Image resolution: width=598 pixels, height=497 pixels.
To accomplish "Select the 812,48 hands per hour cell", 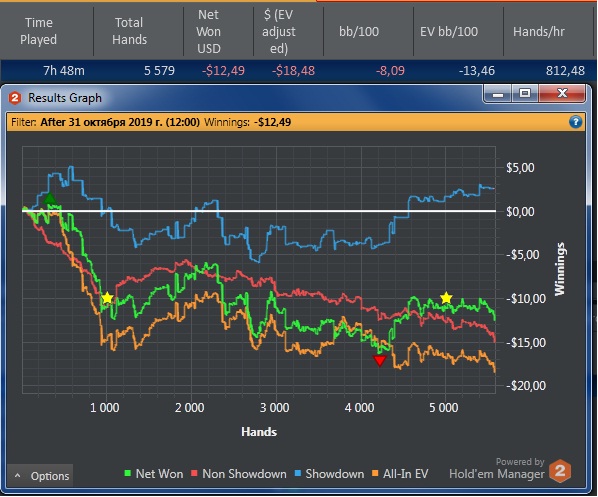I will point(565,71).
